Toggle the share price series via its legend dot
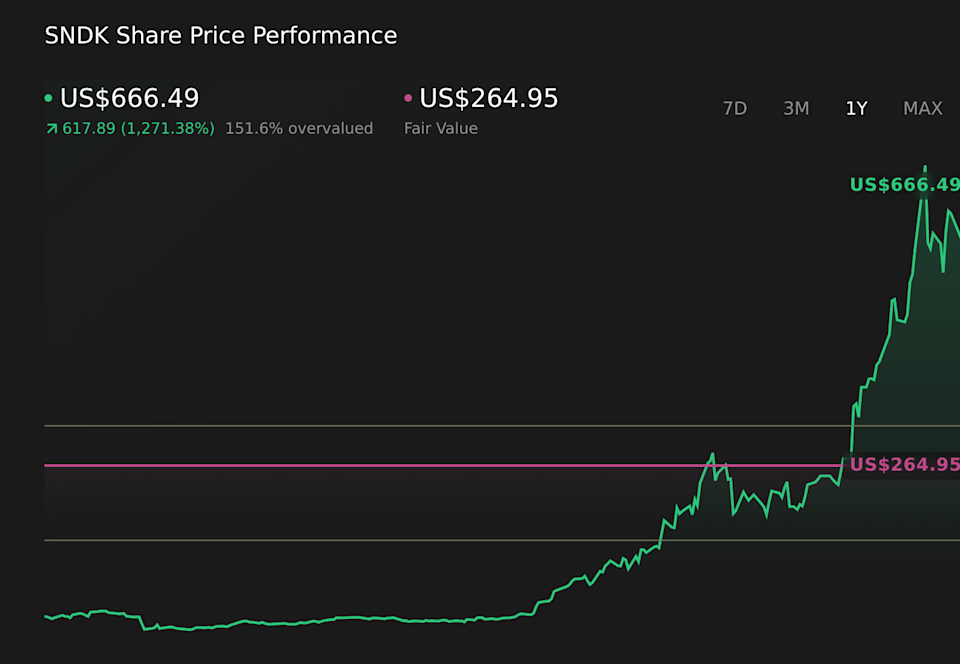The width and height of the screenshot is (960, 664). coord(48,98)
